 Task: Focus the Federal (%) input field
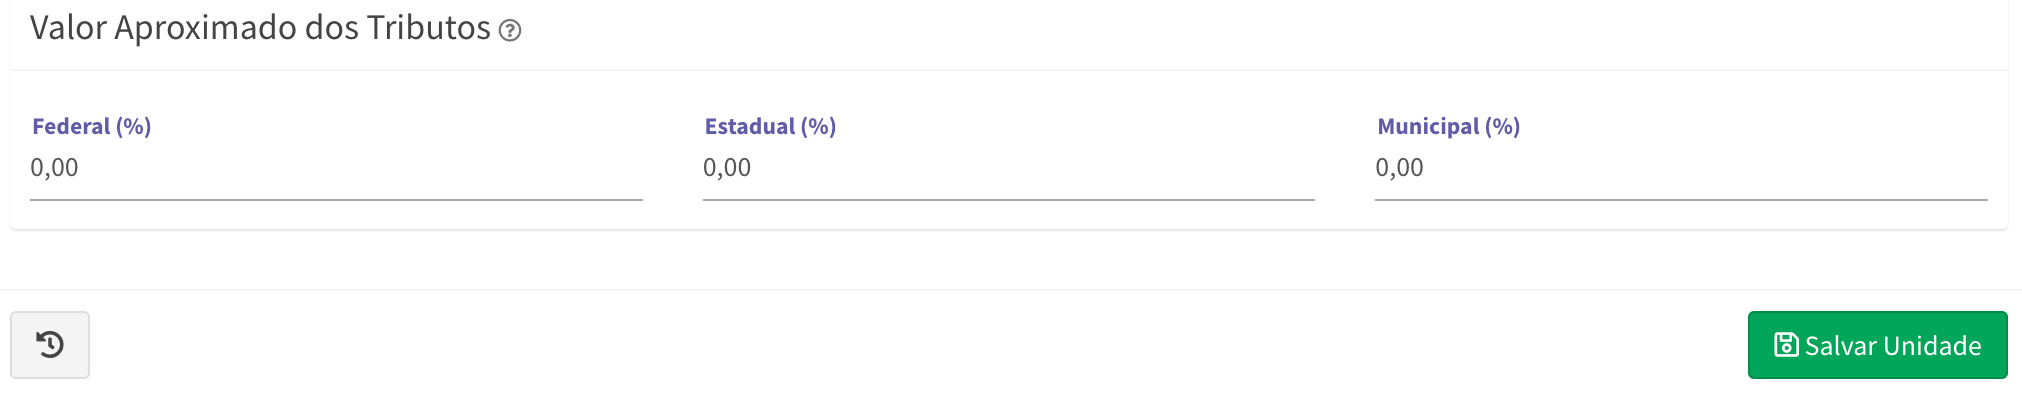point(336,168)
